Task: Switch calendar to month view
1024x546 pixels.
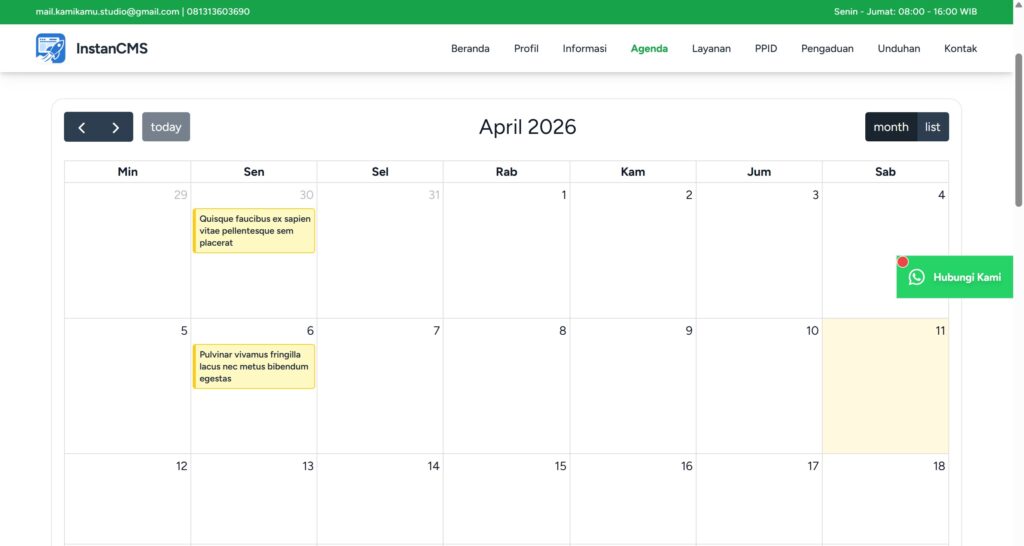Action: point(890,127)
